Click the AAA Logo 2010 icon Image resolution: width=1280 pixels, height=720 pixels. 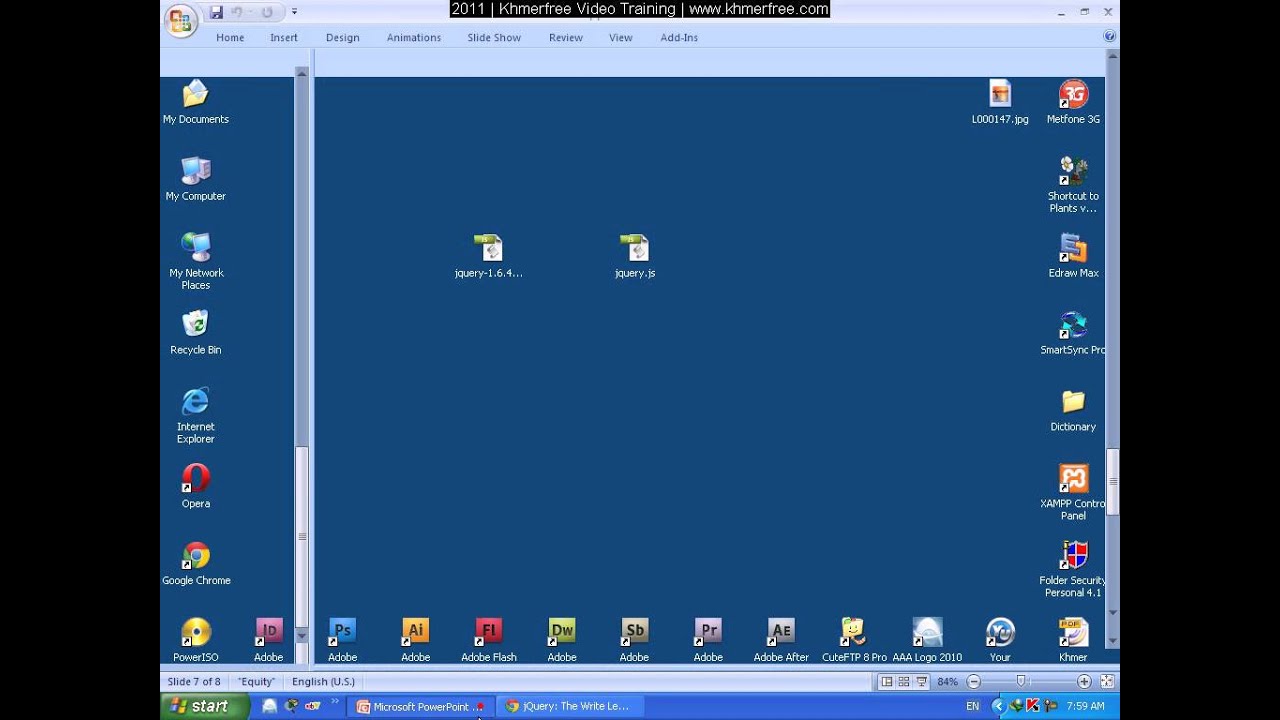click(x=927, y=632)
